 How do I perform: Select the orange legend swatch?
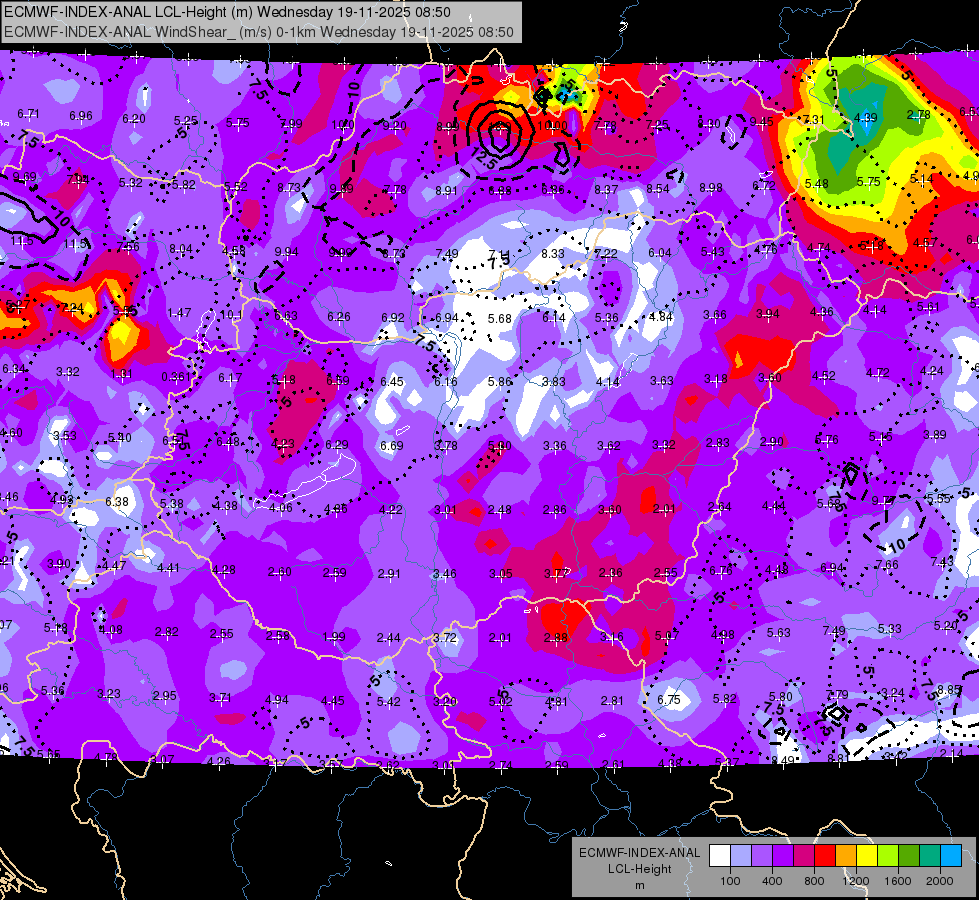[x=846, y=855]
